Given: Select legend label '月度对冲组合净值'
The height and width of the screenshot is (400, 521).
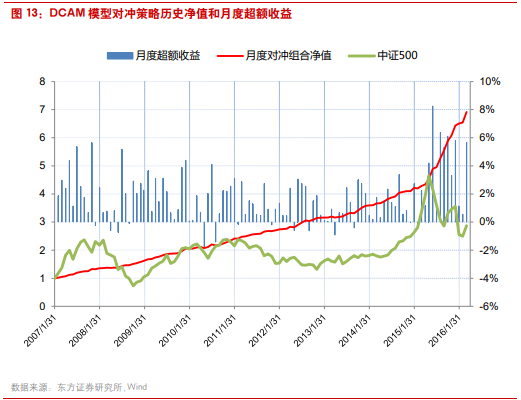Looking at the screenshot, I should click(x=288, y=55).
